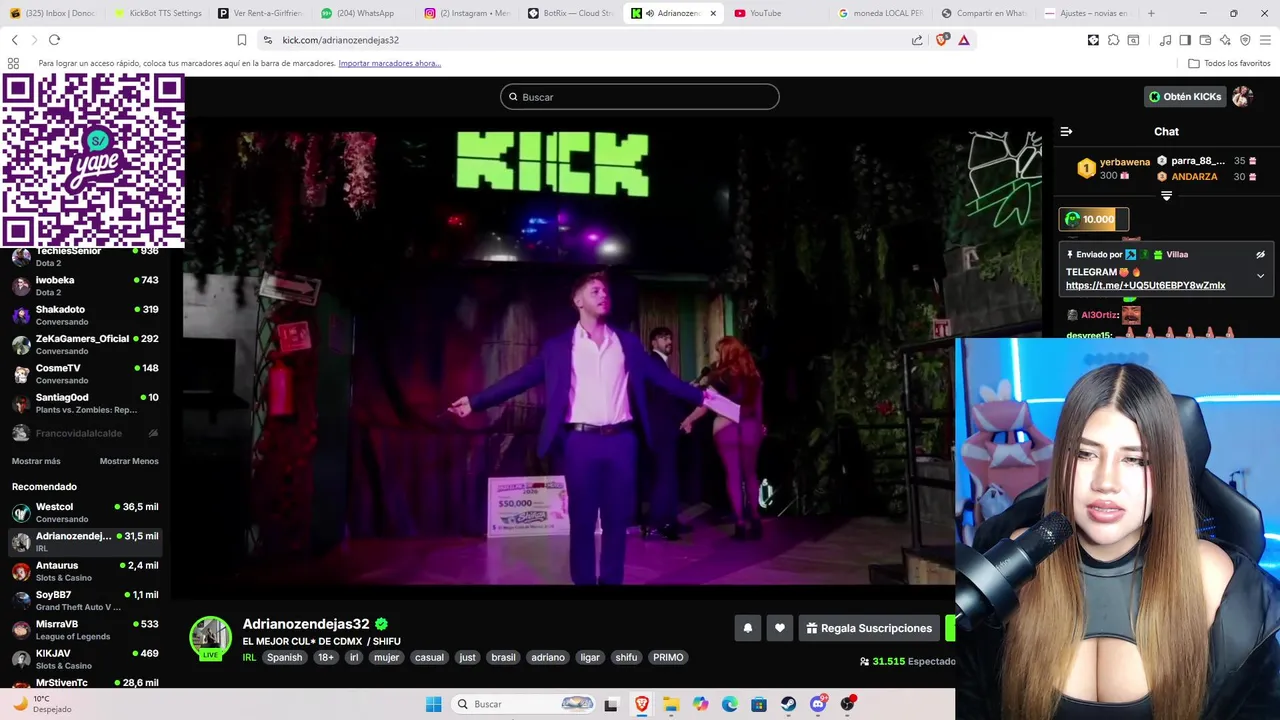Open the Brave playlist music icon
This screenshot has width=1280, height=720.
coord(1165,40)
